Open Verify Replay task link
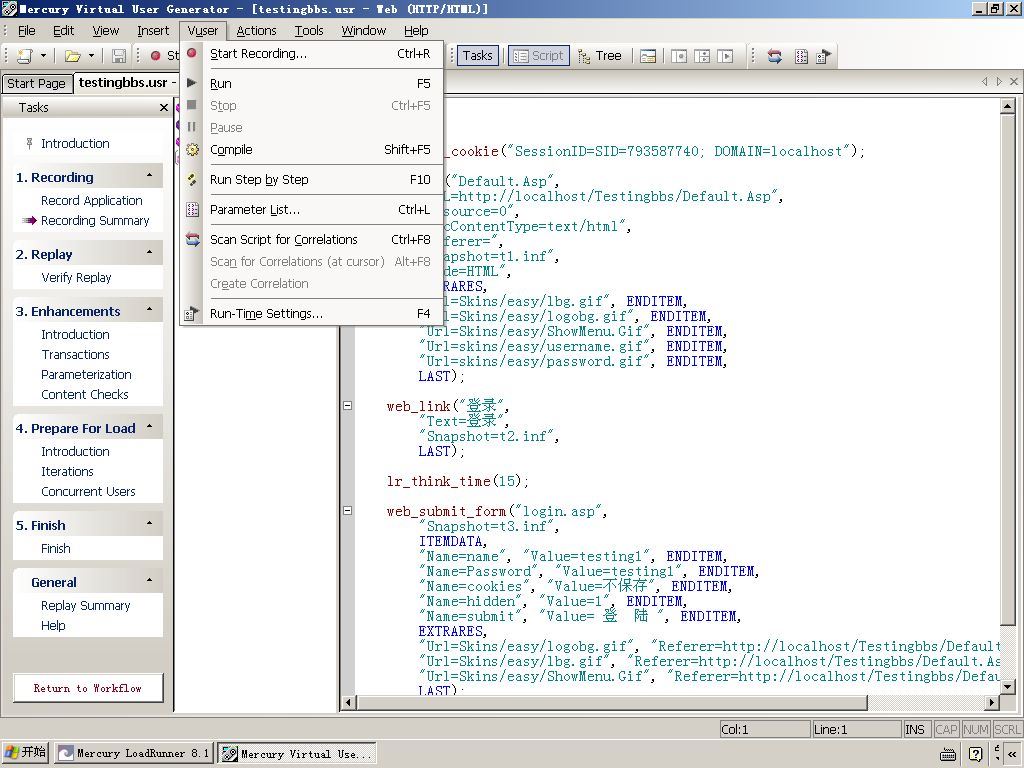 click(76, 278)
